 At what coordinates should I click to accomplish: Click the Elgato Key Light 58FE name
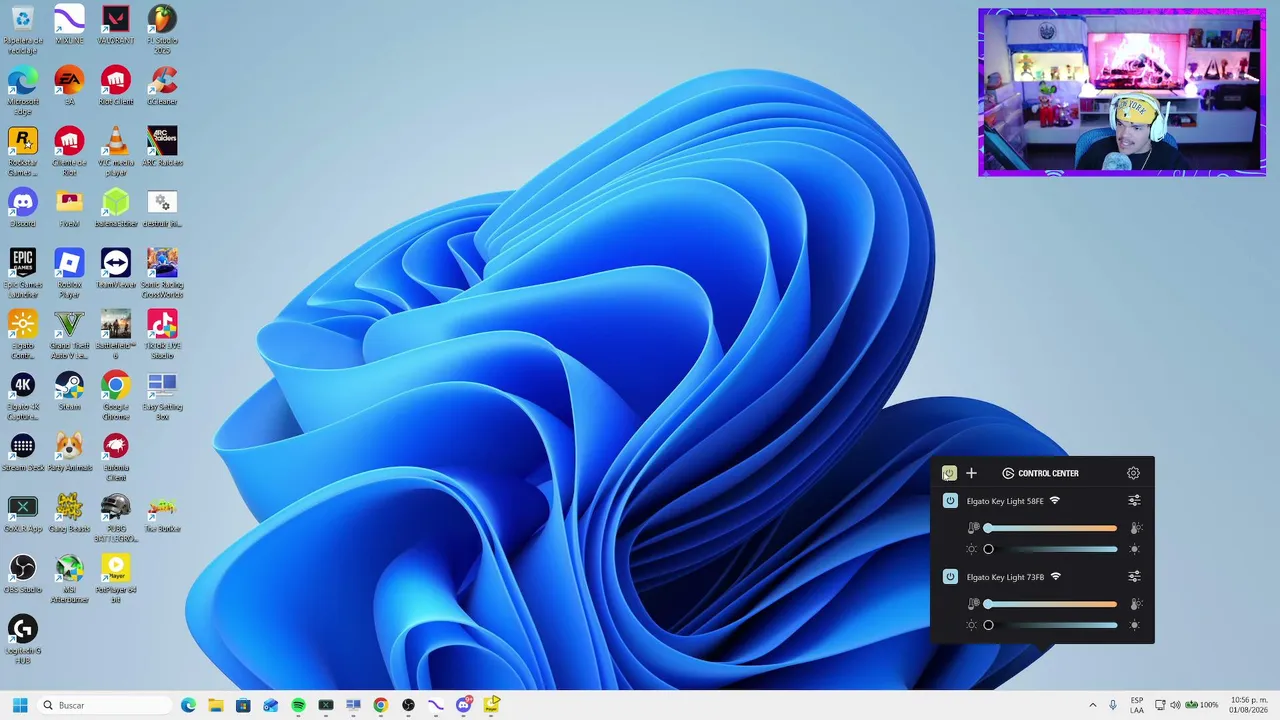click(x=1005, y=501)
